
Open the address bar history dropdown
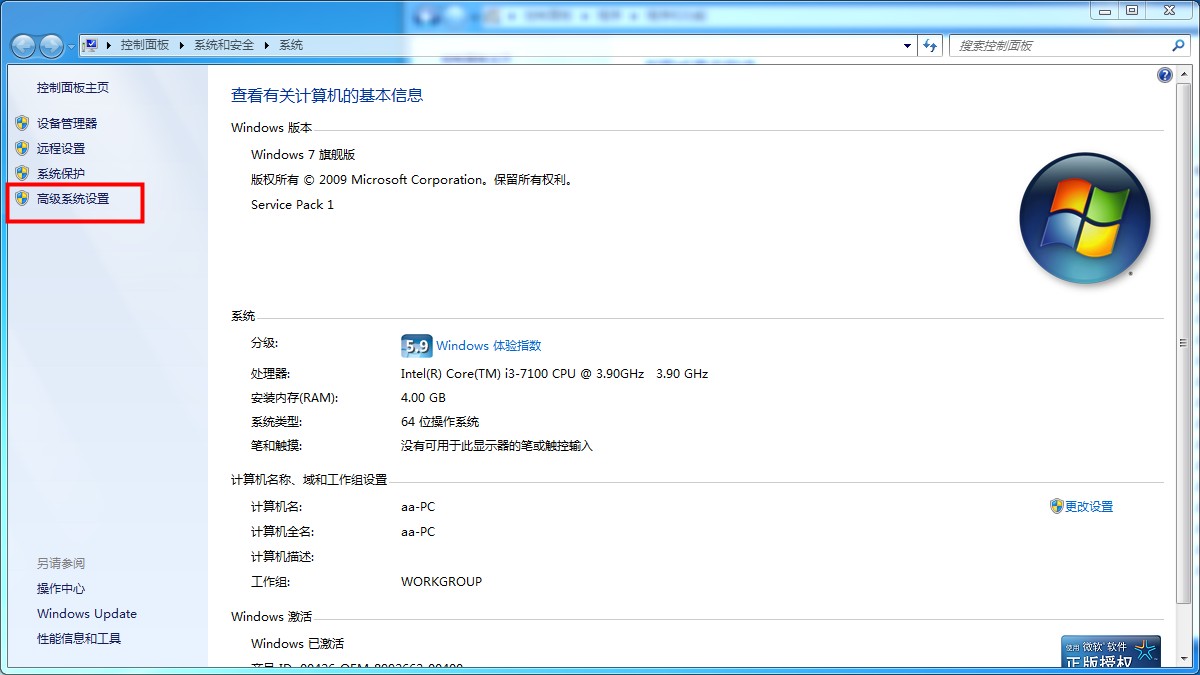pos(907,46)
